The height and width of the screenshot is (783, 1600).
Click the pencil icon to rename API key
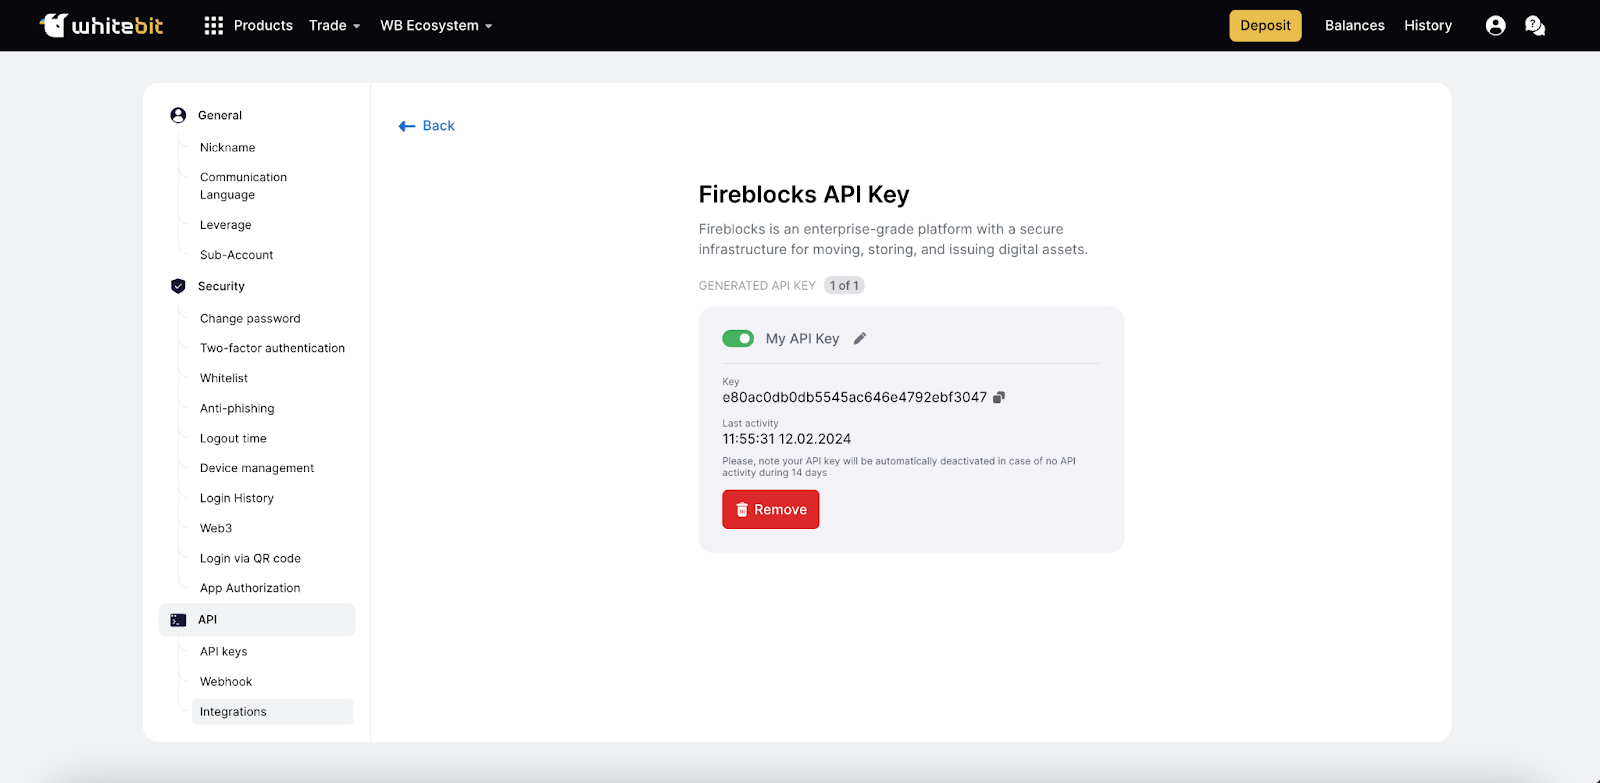pos(860,339)
